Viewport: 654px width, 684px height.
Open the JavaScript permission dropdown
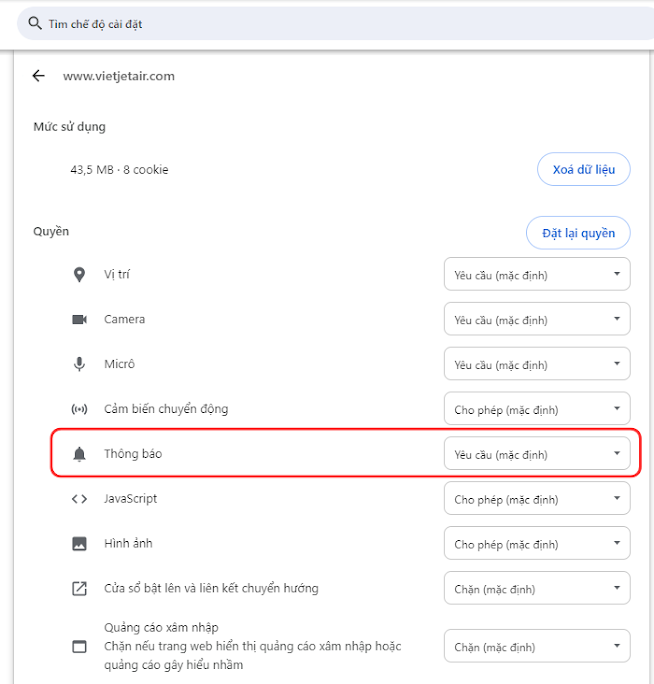coord(537,498)
